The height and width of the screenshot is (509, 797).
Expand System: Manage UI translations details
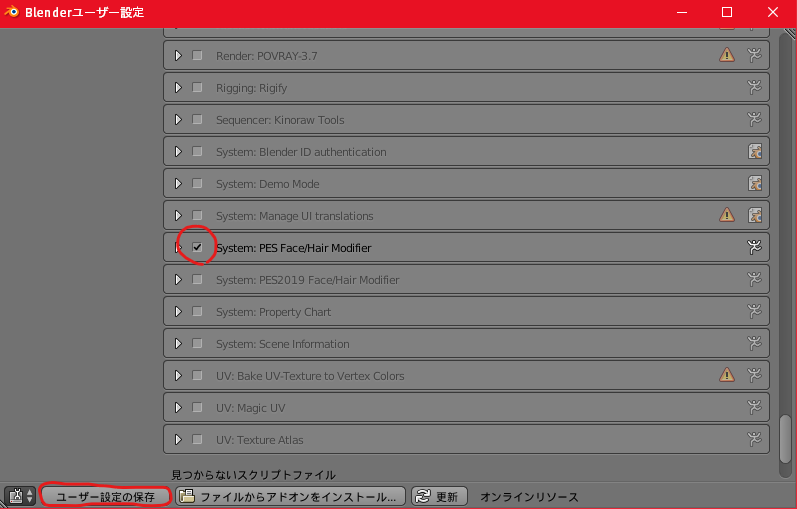[178, 216]
